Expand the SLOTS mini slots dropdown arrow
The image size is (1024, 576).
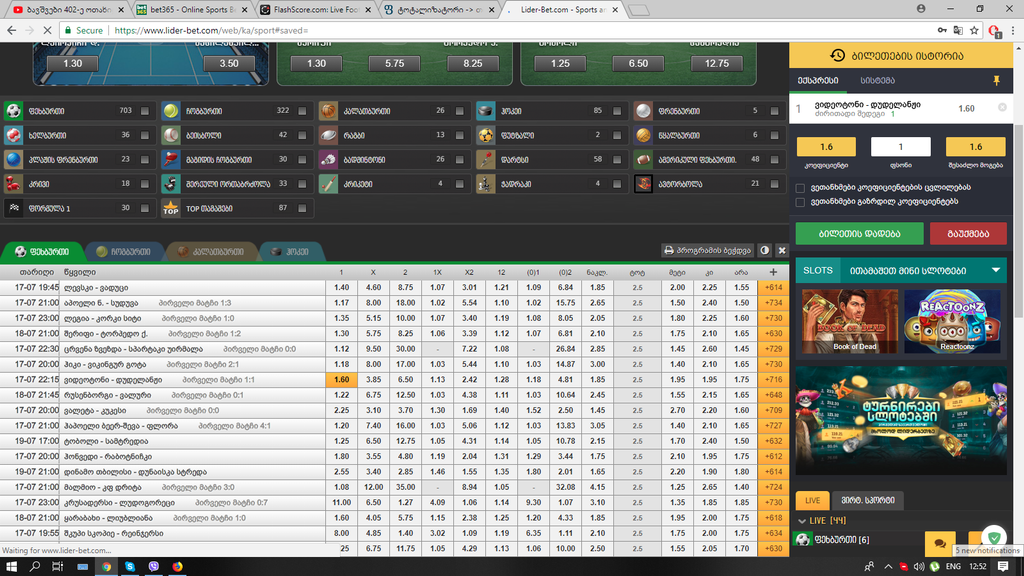(x=995, y=270)
